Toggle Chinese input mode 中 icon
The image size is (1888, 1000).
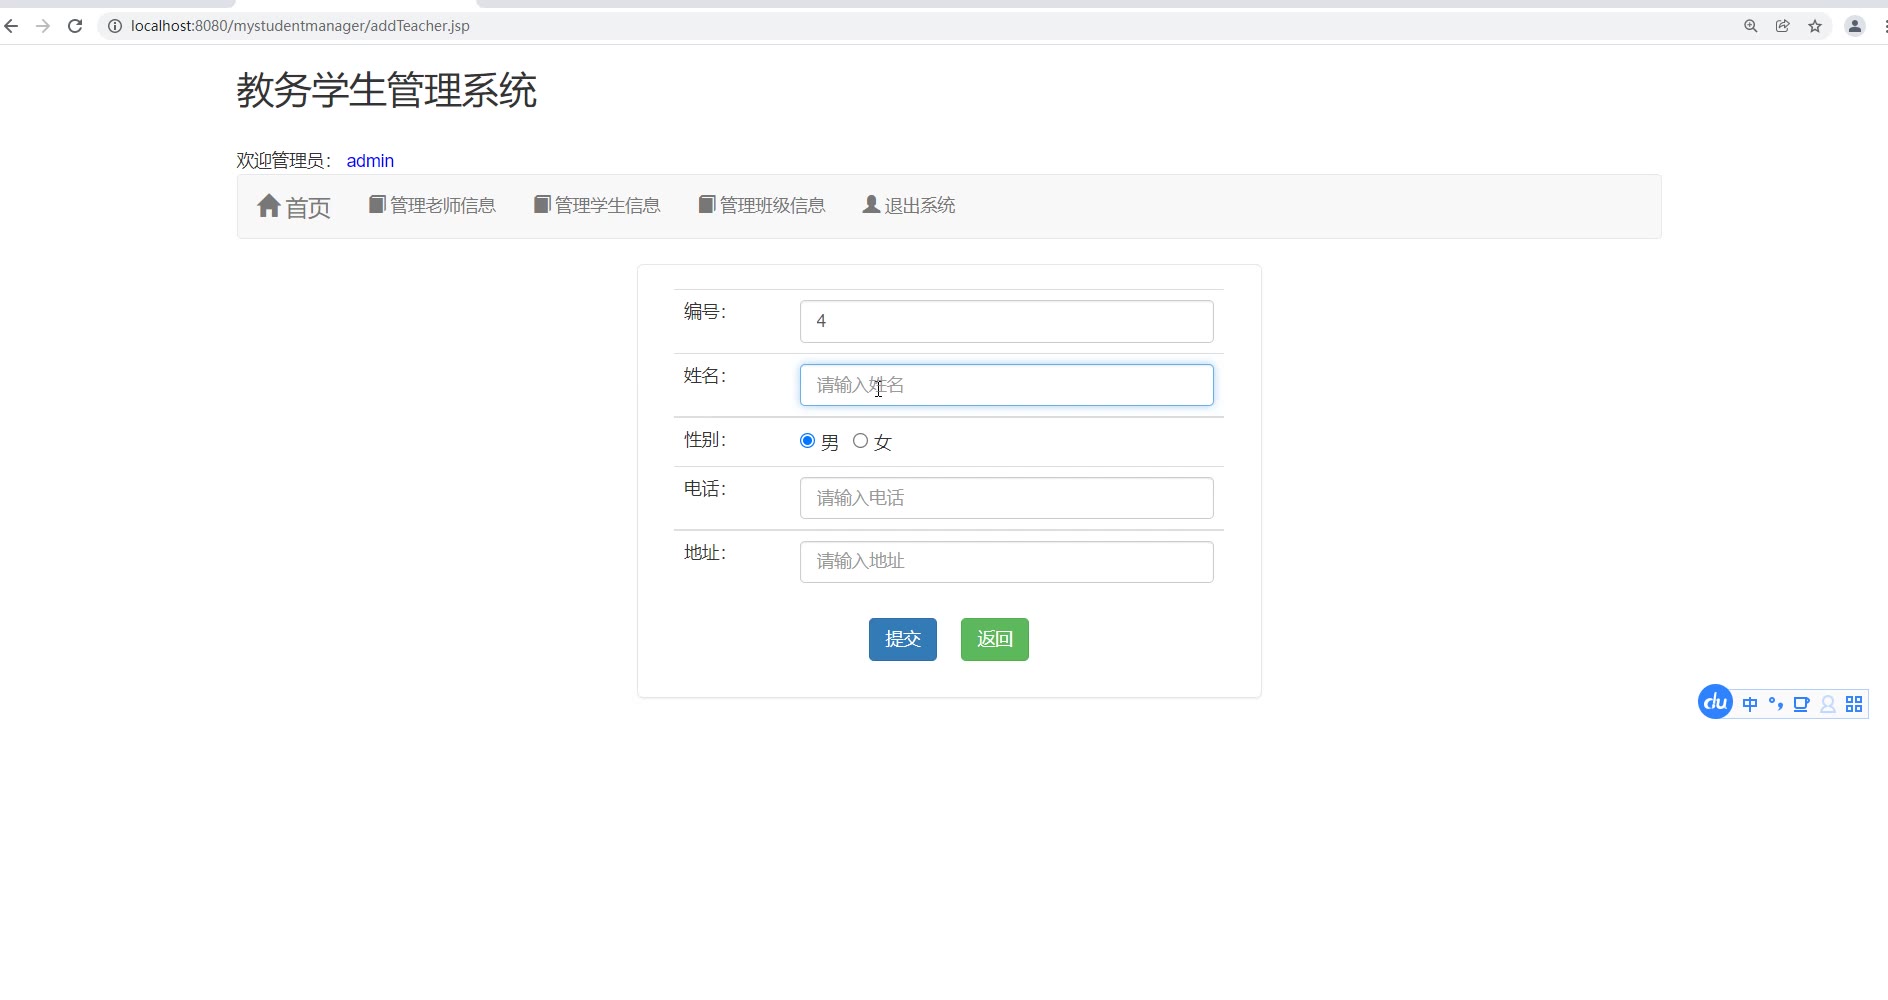tap(1750, 704)
